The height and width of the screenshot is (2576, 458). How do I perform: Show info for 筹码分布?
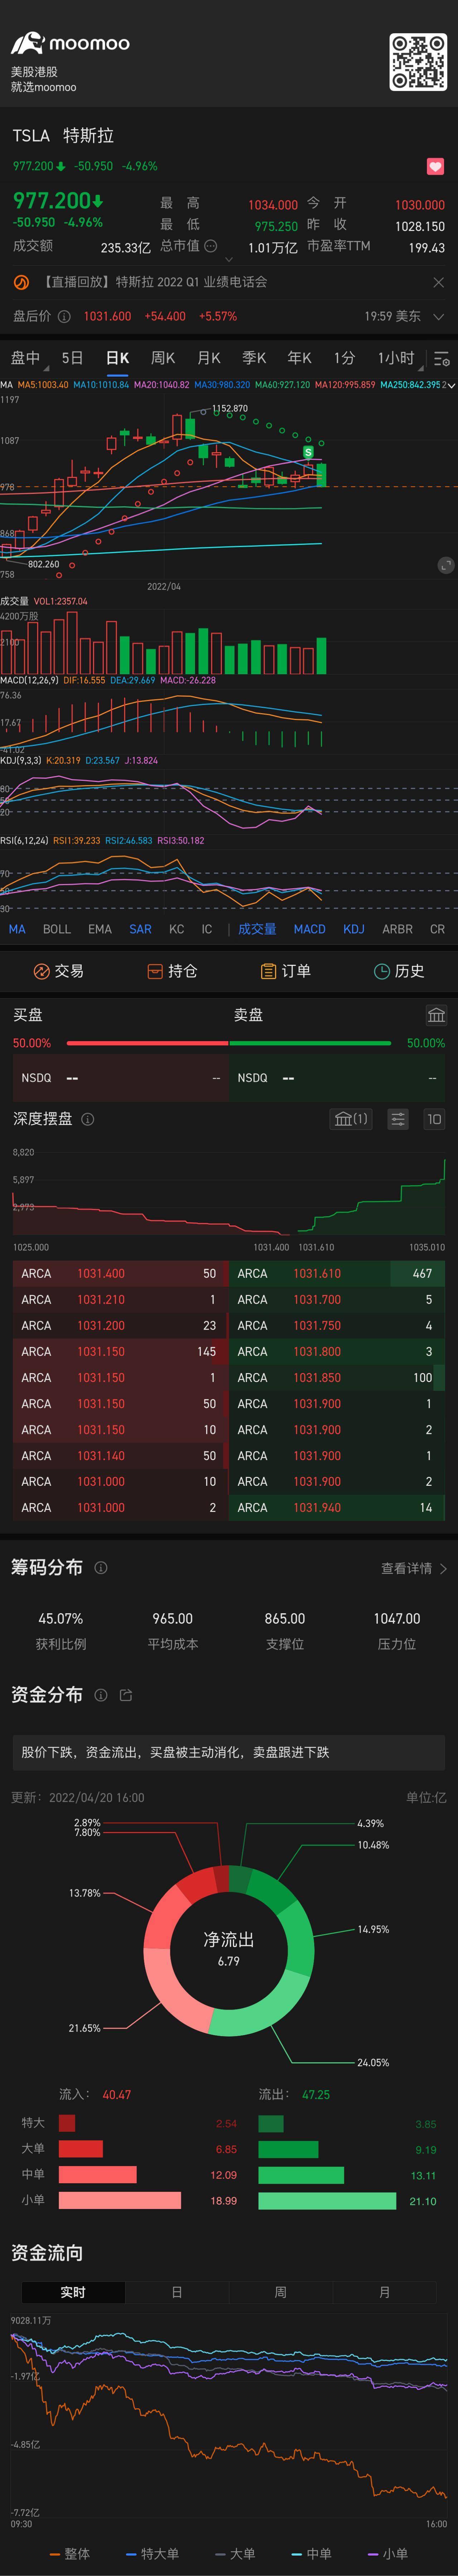tap(101, 1568)
